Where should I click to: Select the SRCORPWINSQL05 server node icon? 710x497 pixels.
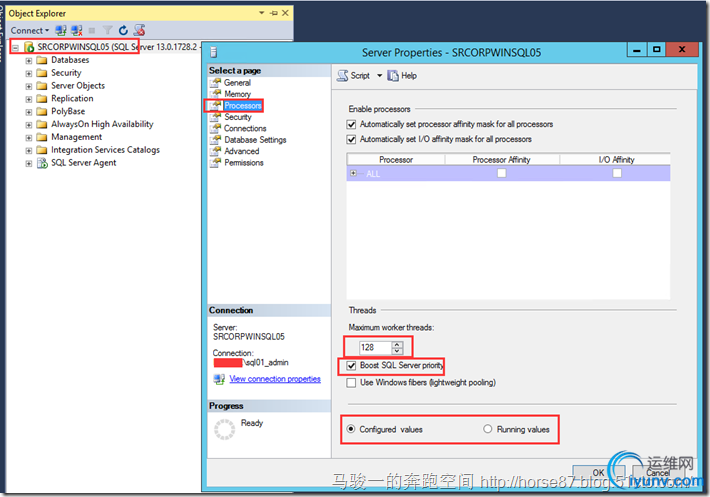29,47
